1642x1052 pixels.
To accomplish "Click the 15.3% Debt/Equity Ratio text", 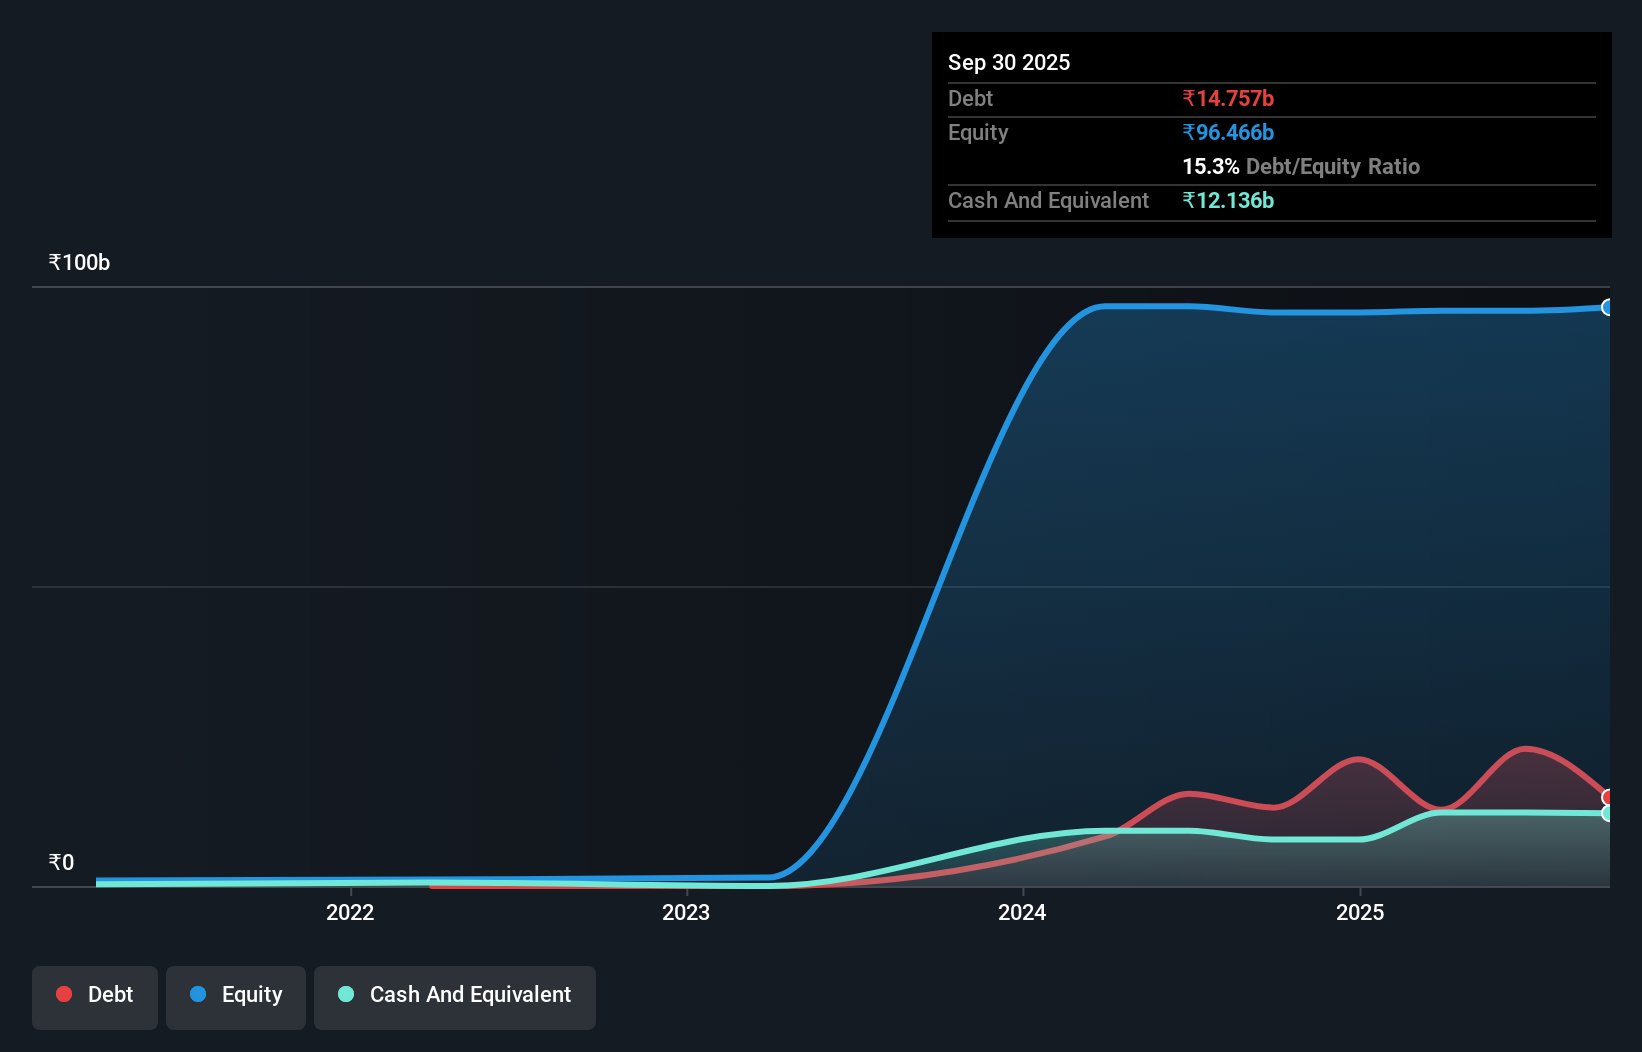I will (1300, 166).
